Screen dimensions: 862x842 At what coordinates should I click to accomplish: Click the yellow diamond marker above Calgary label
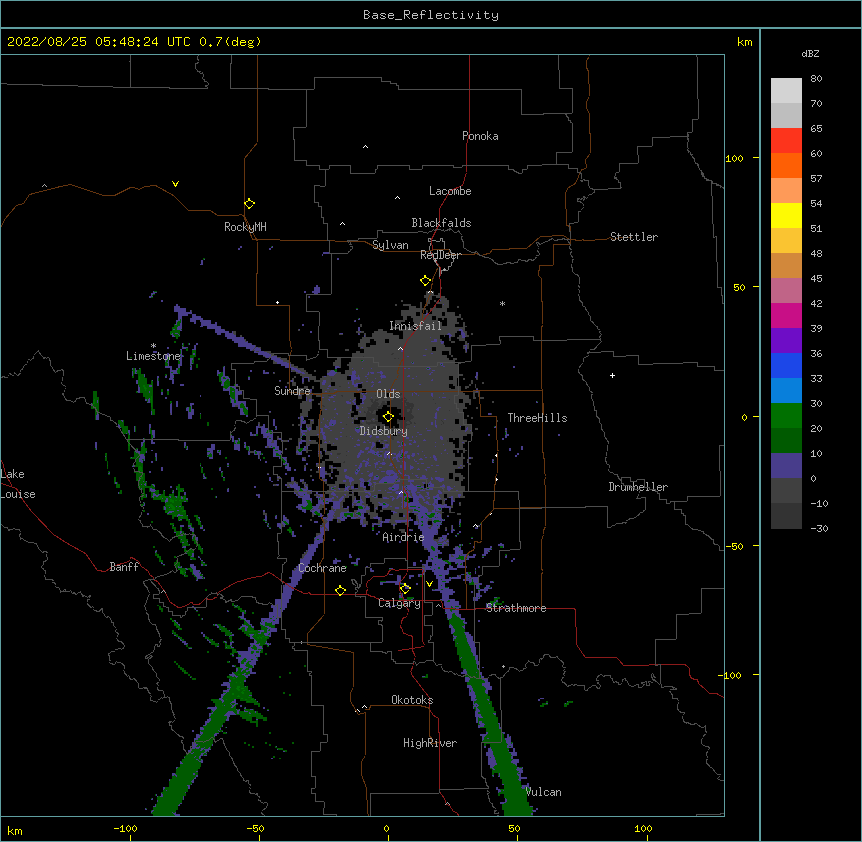(405, 589)
